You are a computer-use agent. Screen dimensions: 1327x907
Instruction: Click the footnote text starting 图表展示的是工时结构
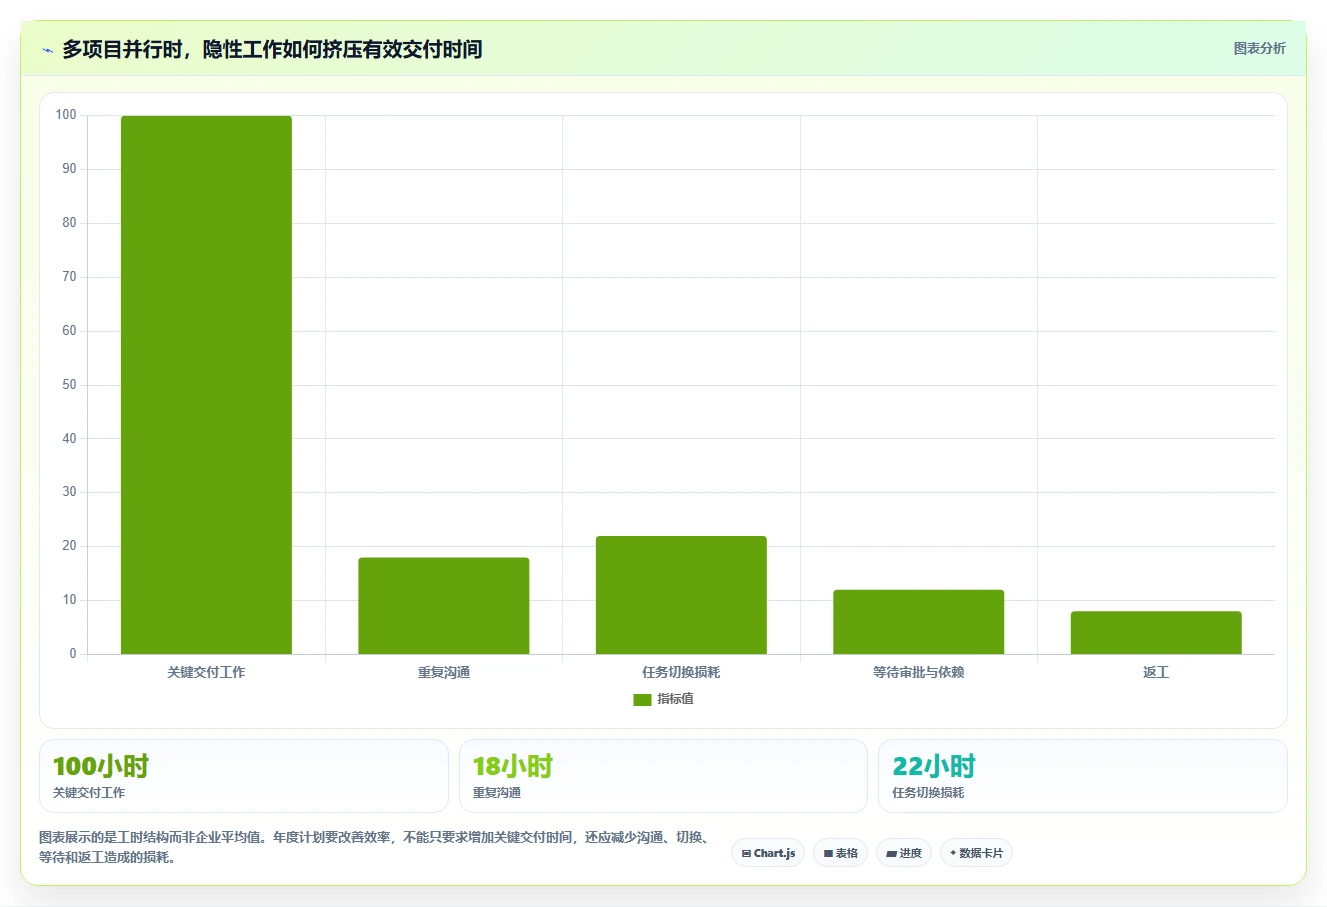[x=374, y=847]
